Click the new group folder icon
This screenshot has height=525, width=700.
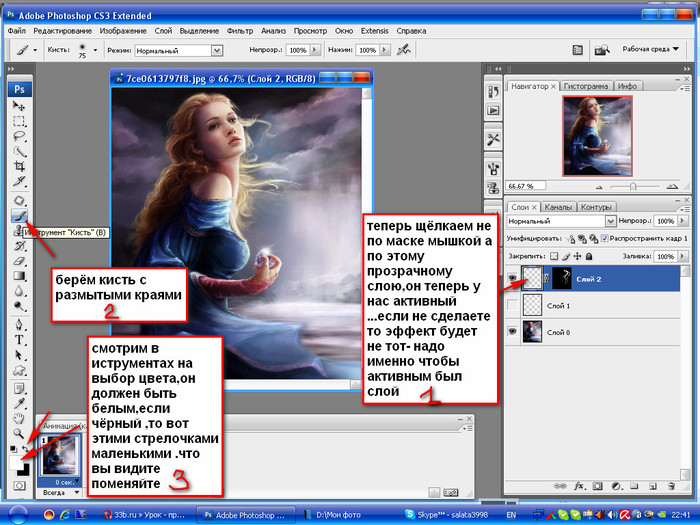pyautogui.click(x=634, y=486)
